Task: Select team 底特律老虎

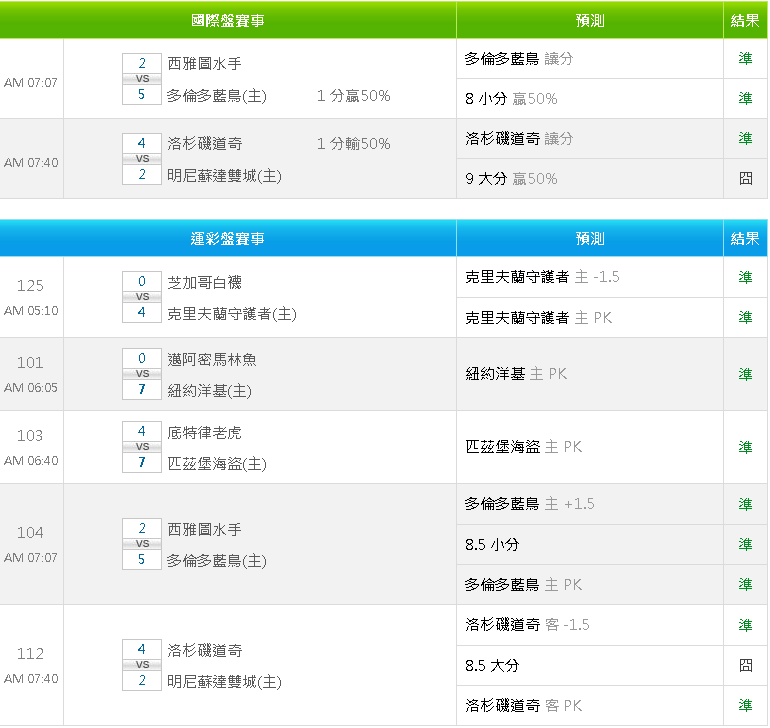Action: (204, 432)
